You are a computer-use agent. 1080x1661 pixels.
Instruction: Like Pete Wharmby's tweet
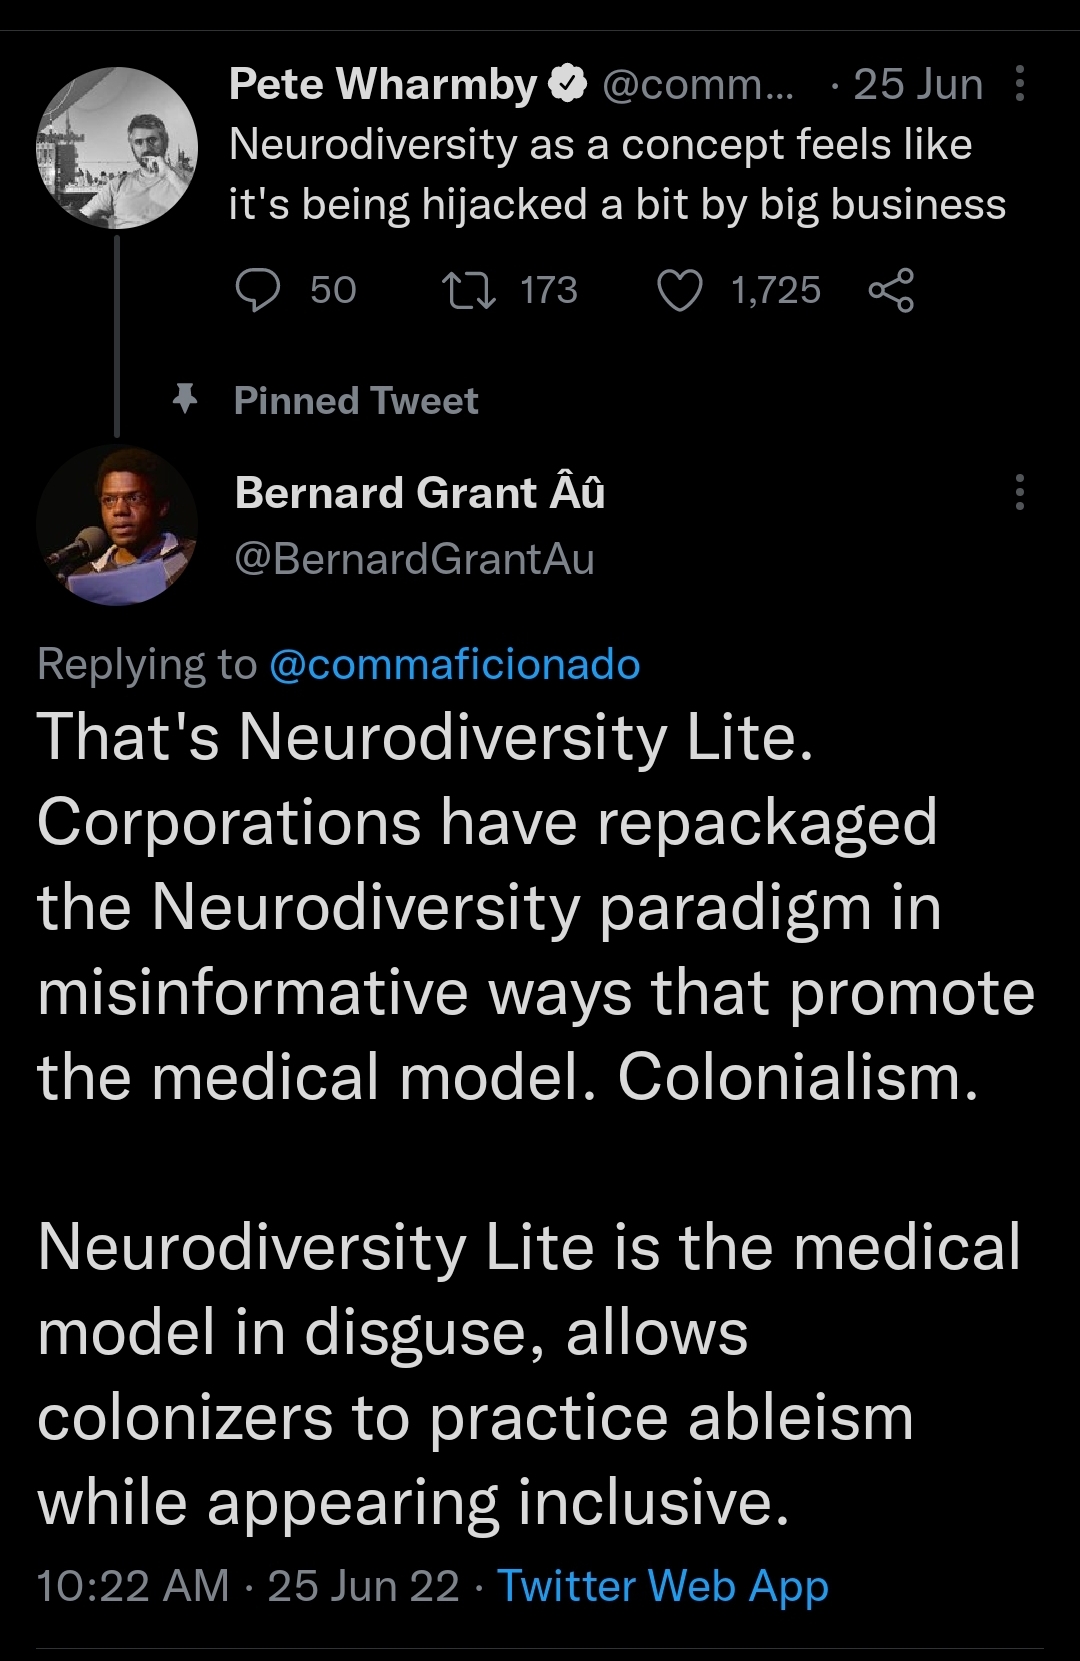(680, 290)
